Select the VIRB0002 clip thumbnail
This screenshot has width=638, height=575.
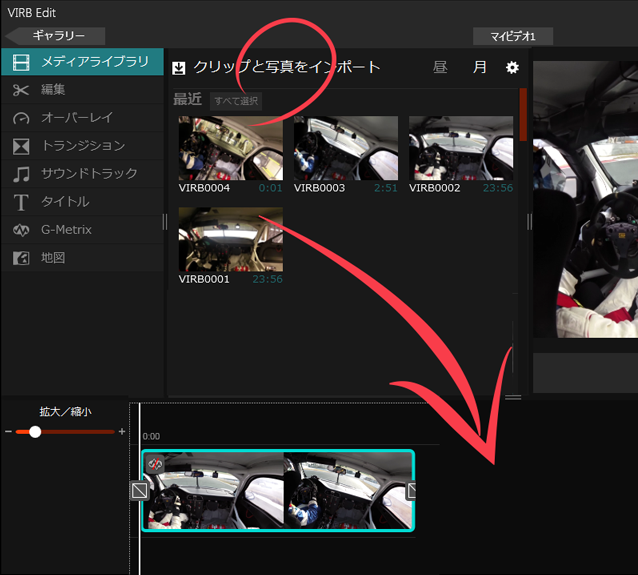(461, 148)
